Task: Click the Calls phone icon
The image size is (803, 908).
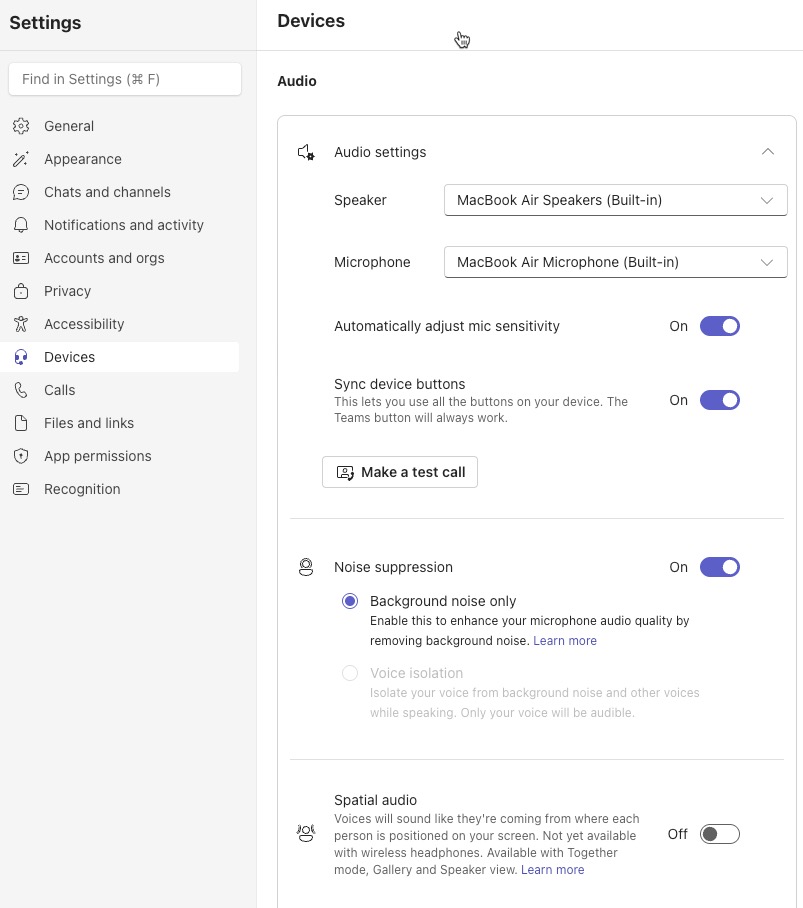Action: 21,390
